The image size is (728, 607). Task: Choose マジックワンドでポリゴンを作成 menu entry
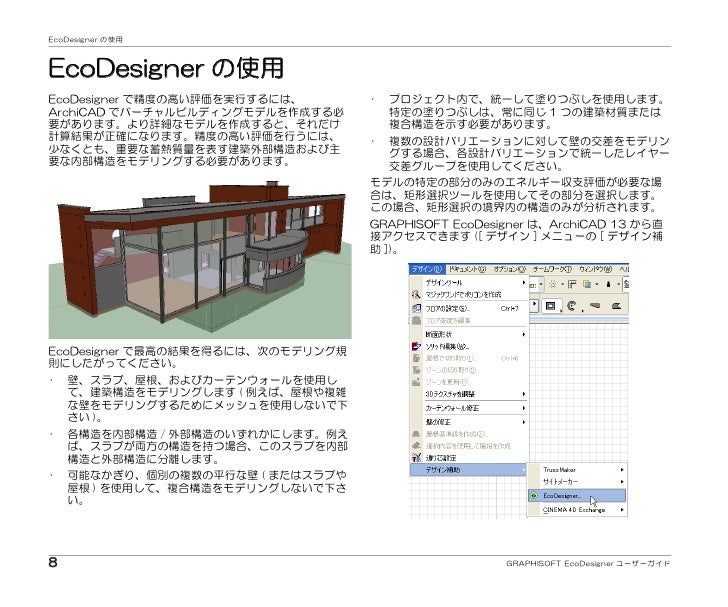click(469, 294)
